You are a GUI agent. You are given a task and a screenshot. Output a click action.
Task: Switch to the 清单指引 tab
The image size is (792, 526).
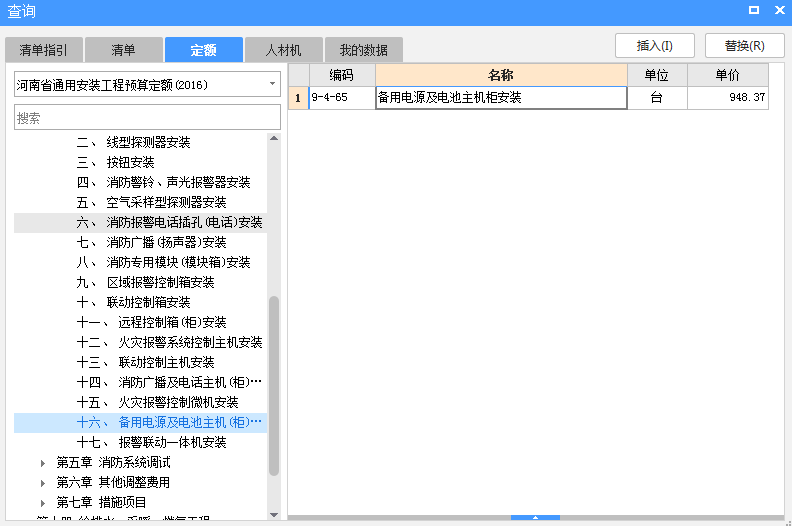(44, 50)
